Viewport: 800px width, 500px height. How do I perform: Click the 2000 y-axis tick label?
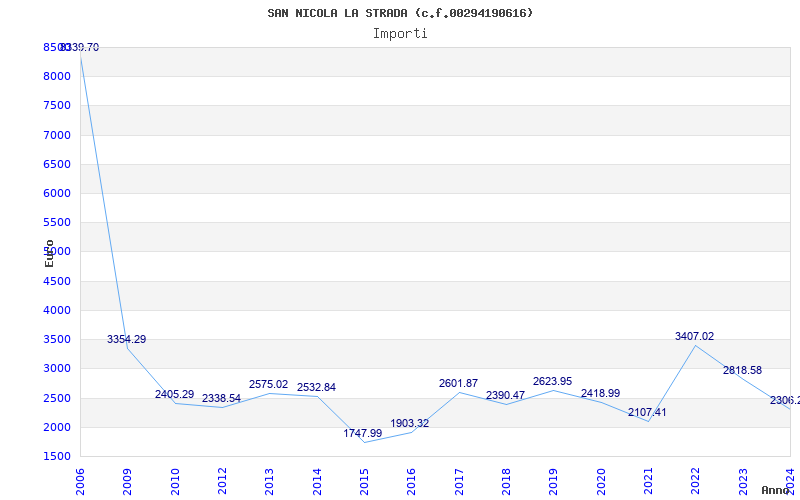57,427
